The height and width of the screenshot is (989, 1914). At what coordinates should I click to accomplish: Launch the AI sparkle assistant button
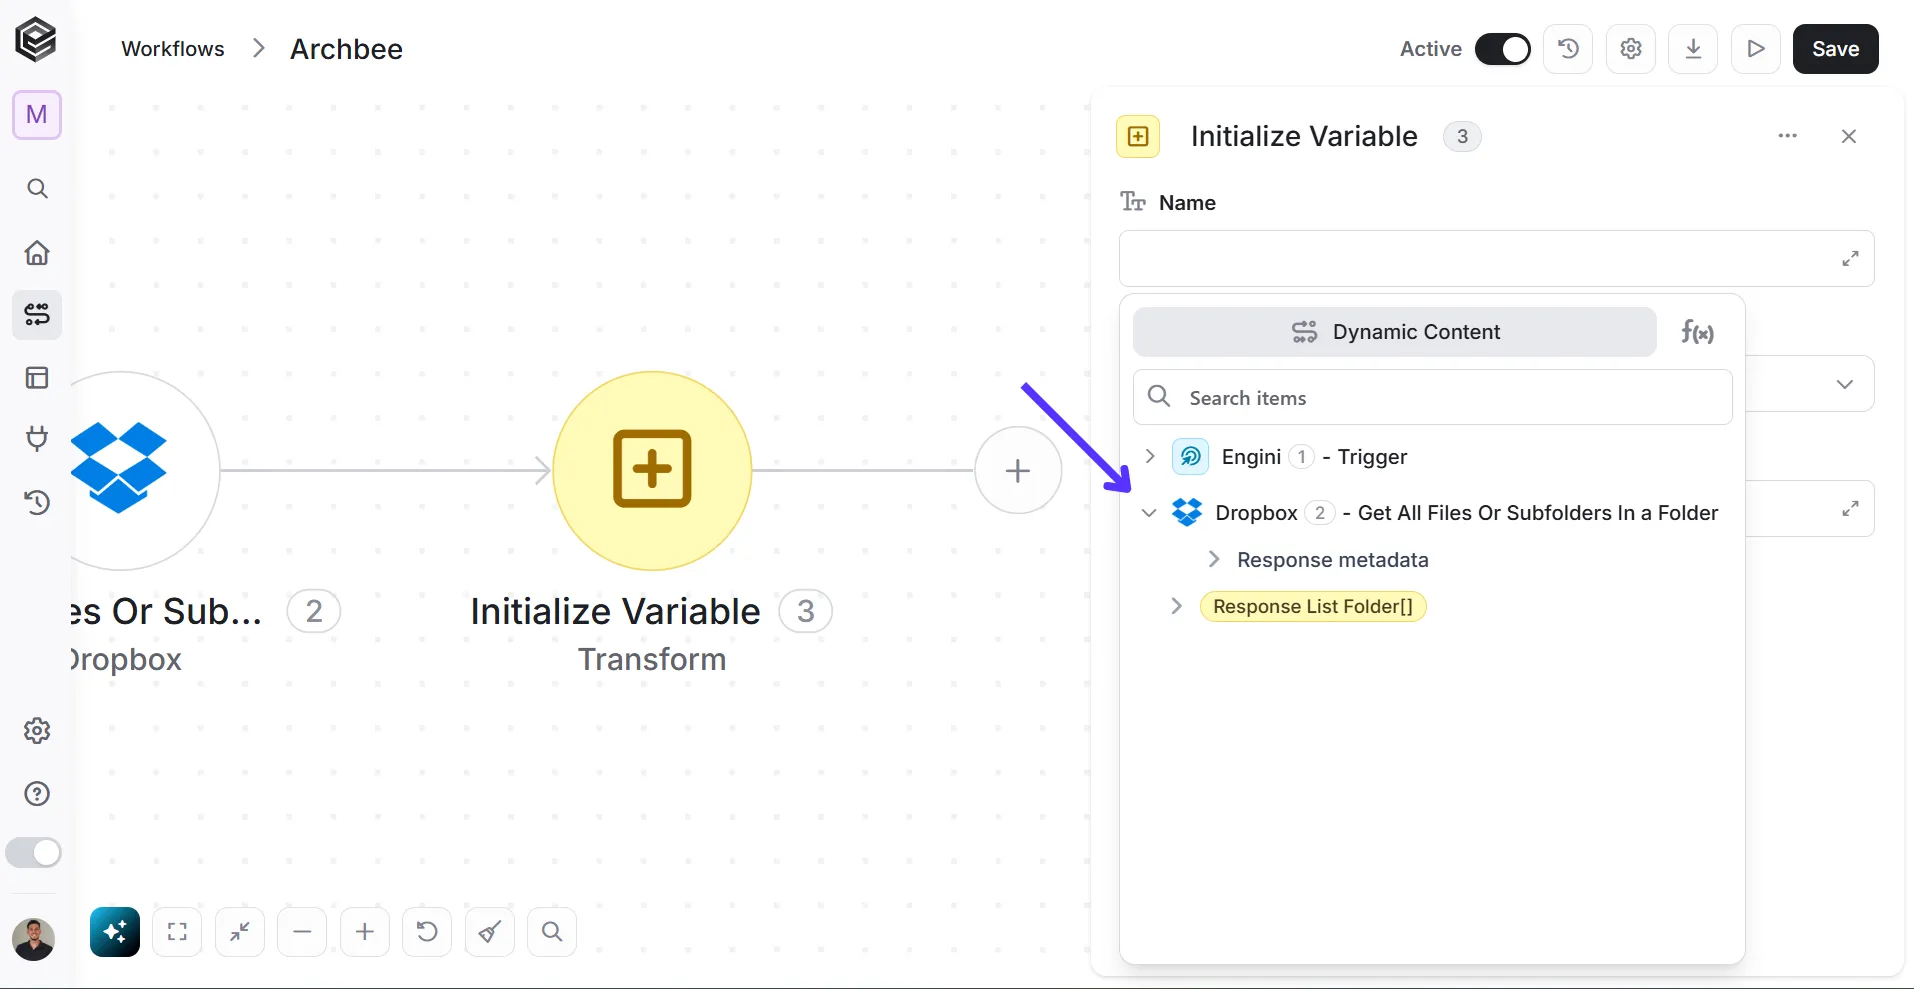115,932
